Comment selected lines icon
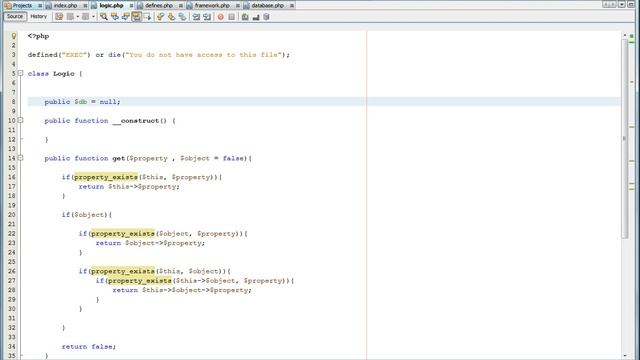 245,17
